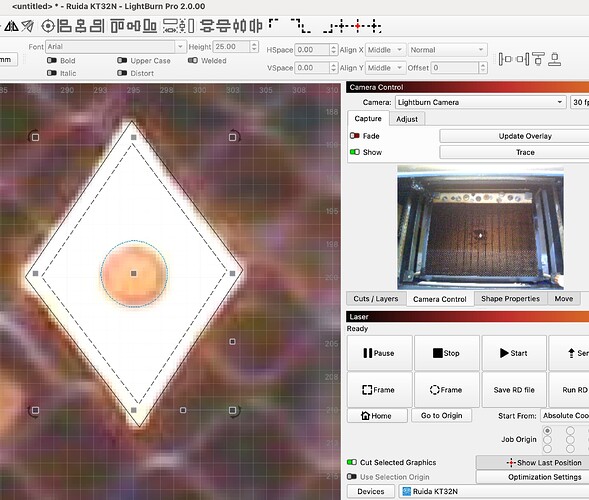Click the Align Left Edges icon
The image size is (589, 500).
pyautogui.click(x=64, y=26)
